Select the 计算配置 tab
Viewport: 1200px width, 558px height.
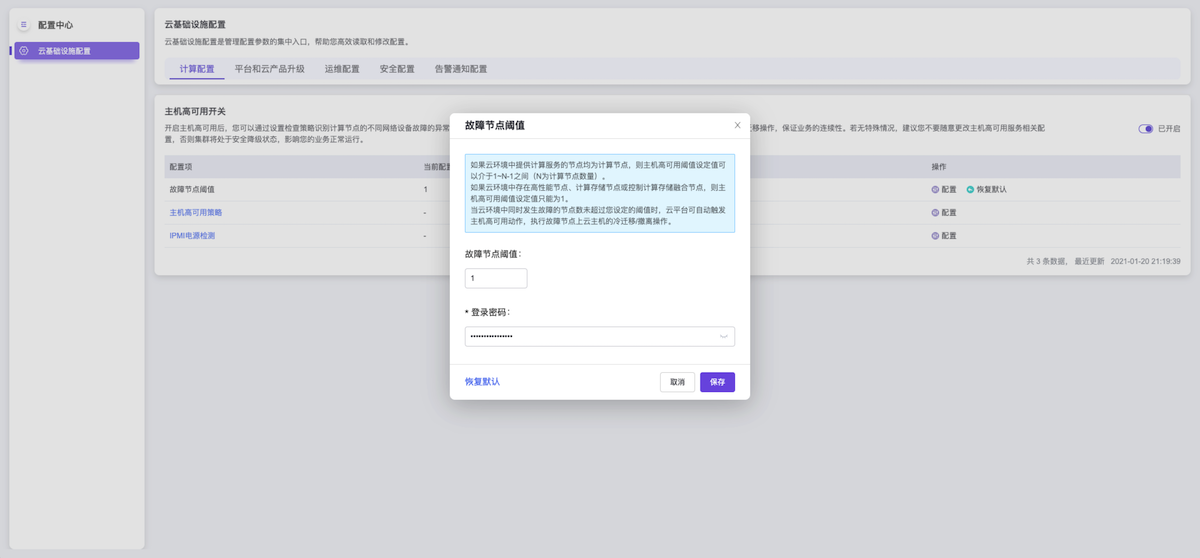click(x=197, y=69)
